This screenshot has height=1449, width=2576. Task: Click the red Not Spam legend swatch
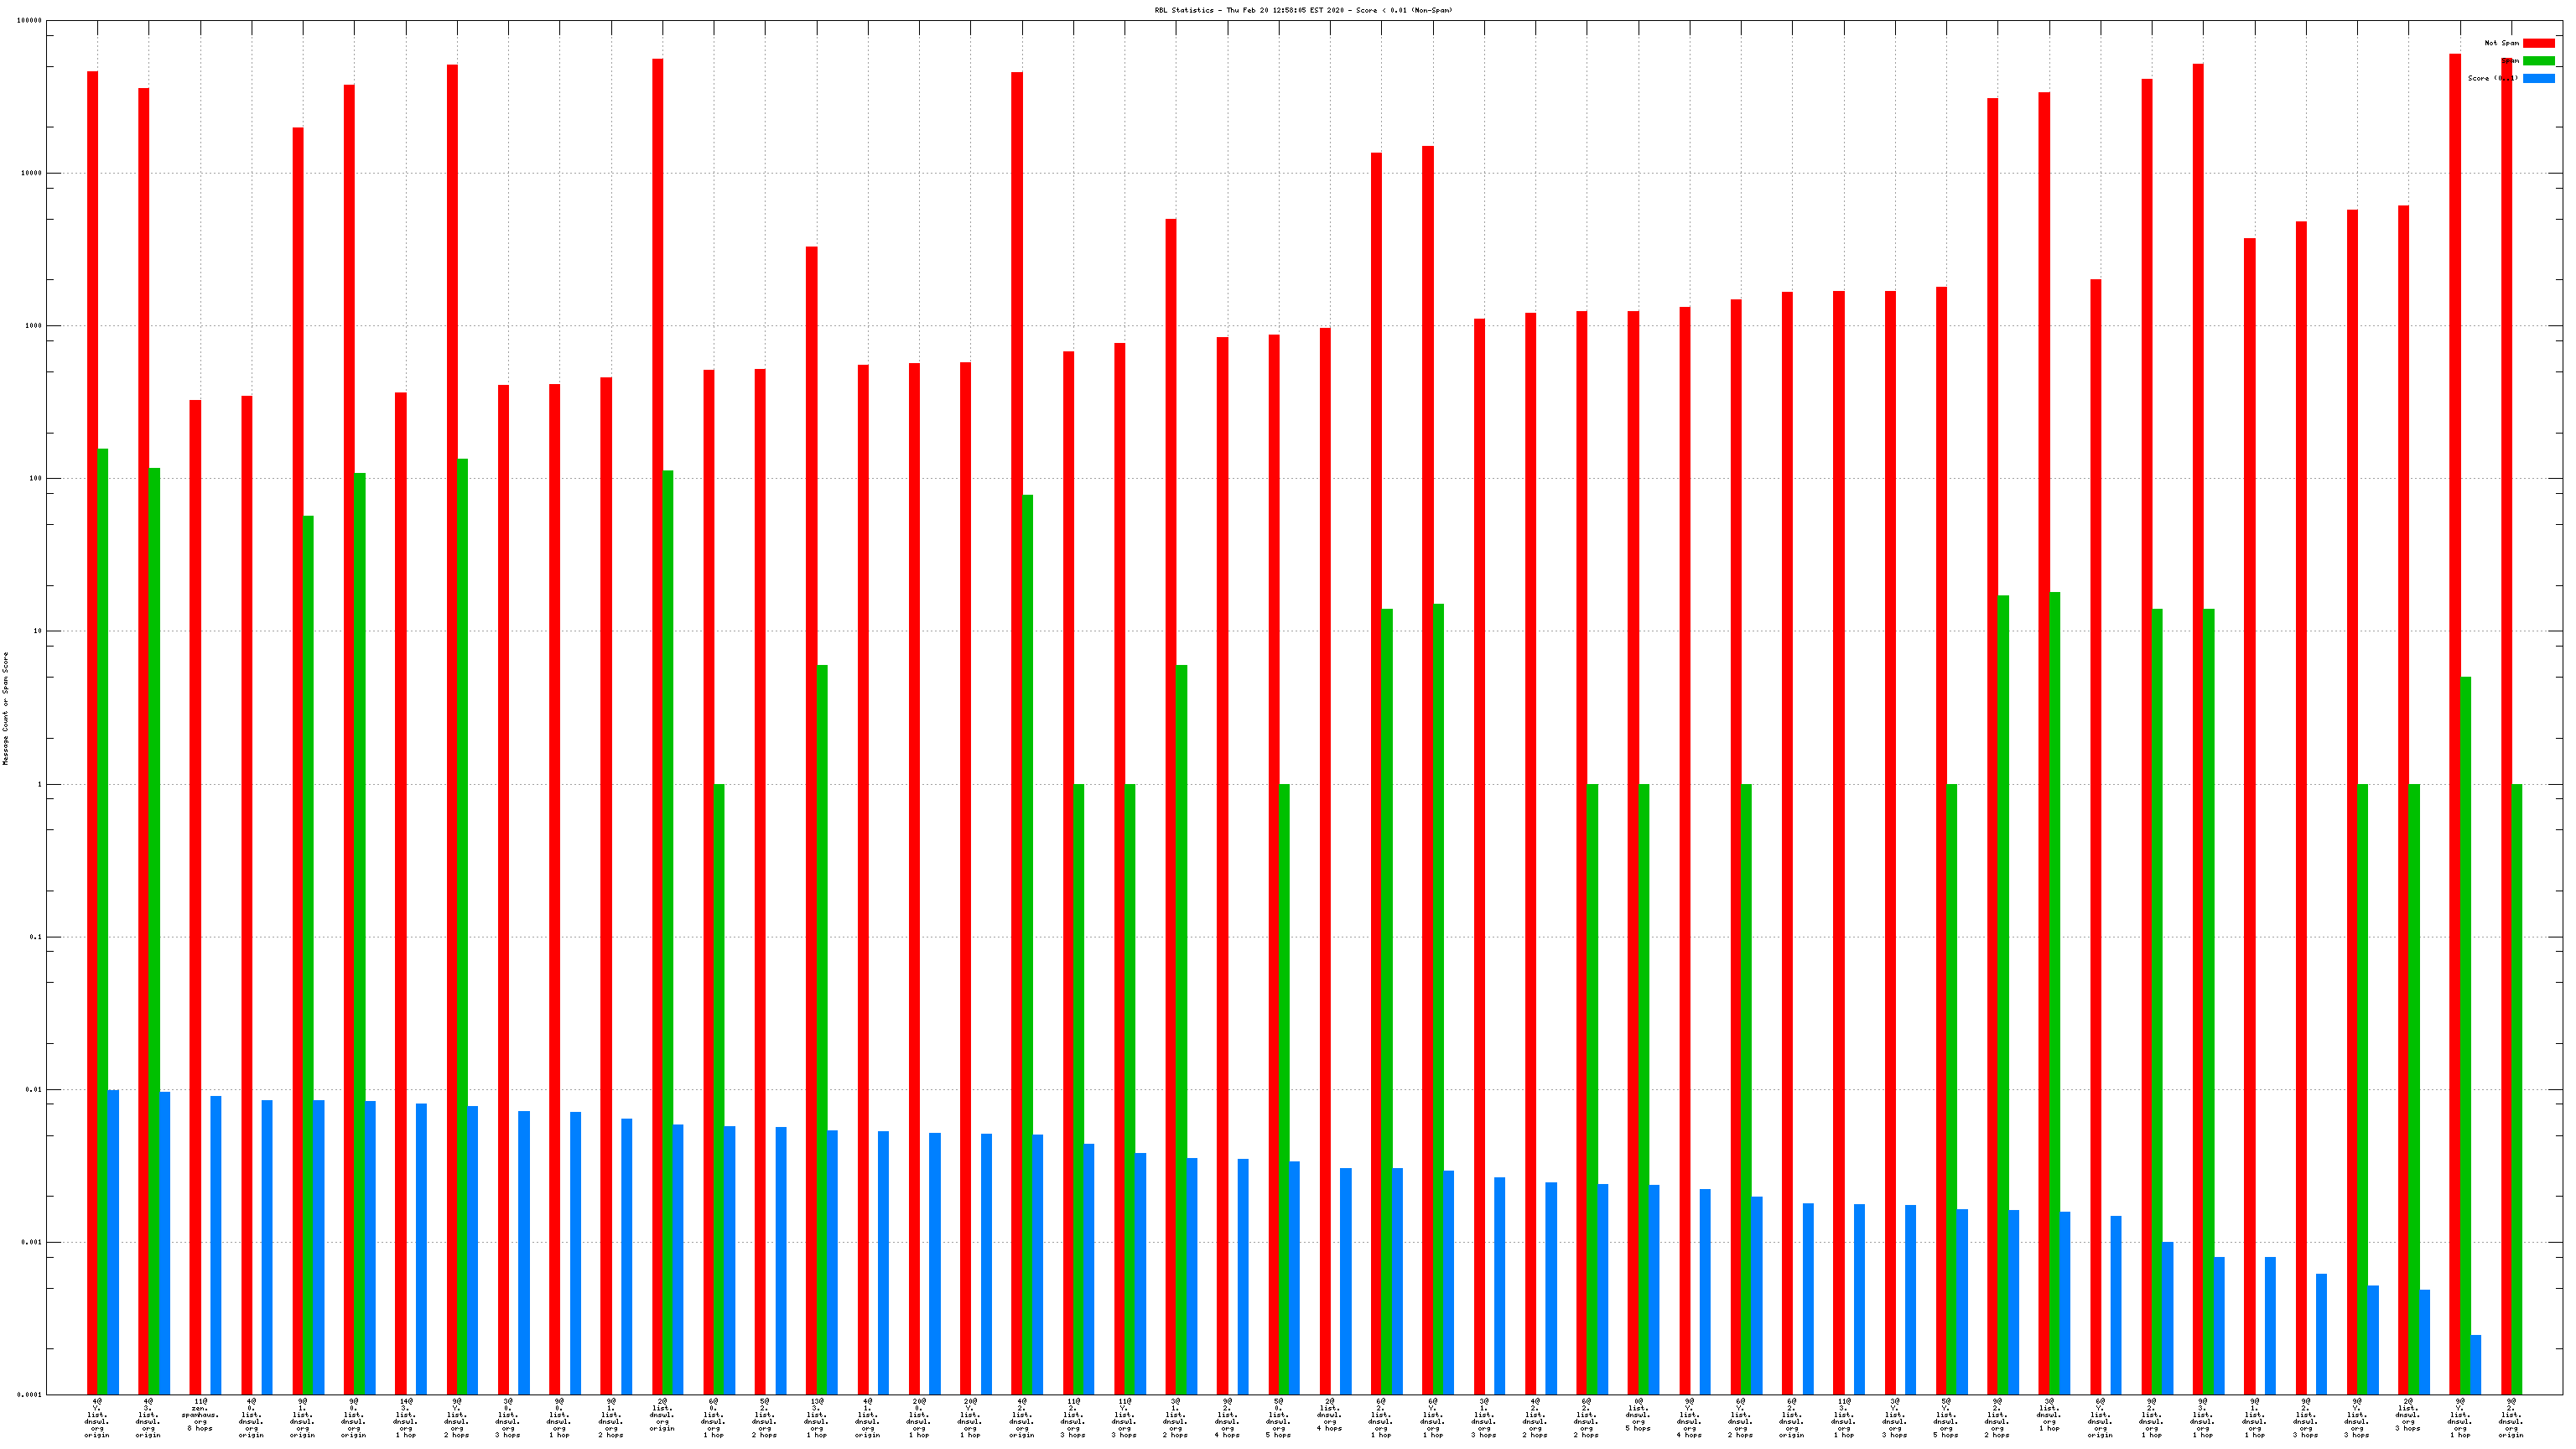(2538, 43)
